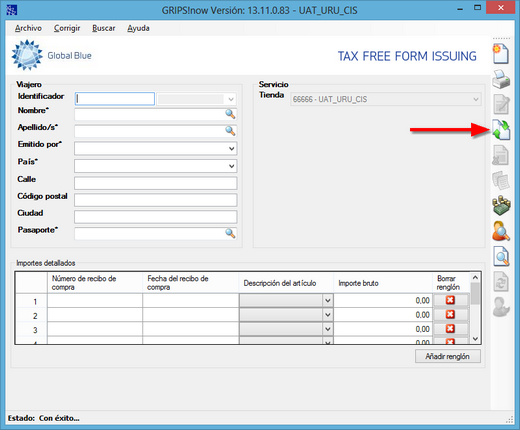Click row 1 Importe bruto 0,00 cell

click(383, 301)
